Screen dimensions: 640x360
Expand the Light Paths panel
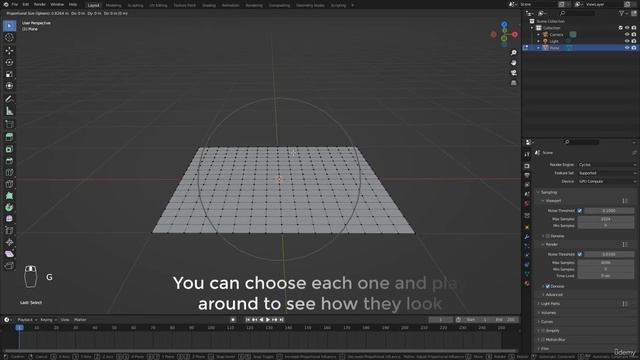point(549,304)
